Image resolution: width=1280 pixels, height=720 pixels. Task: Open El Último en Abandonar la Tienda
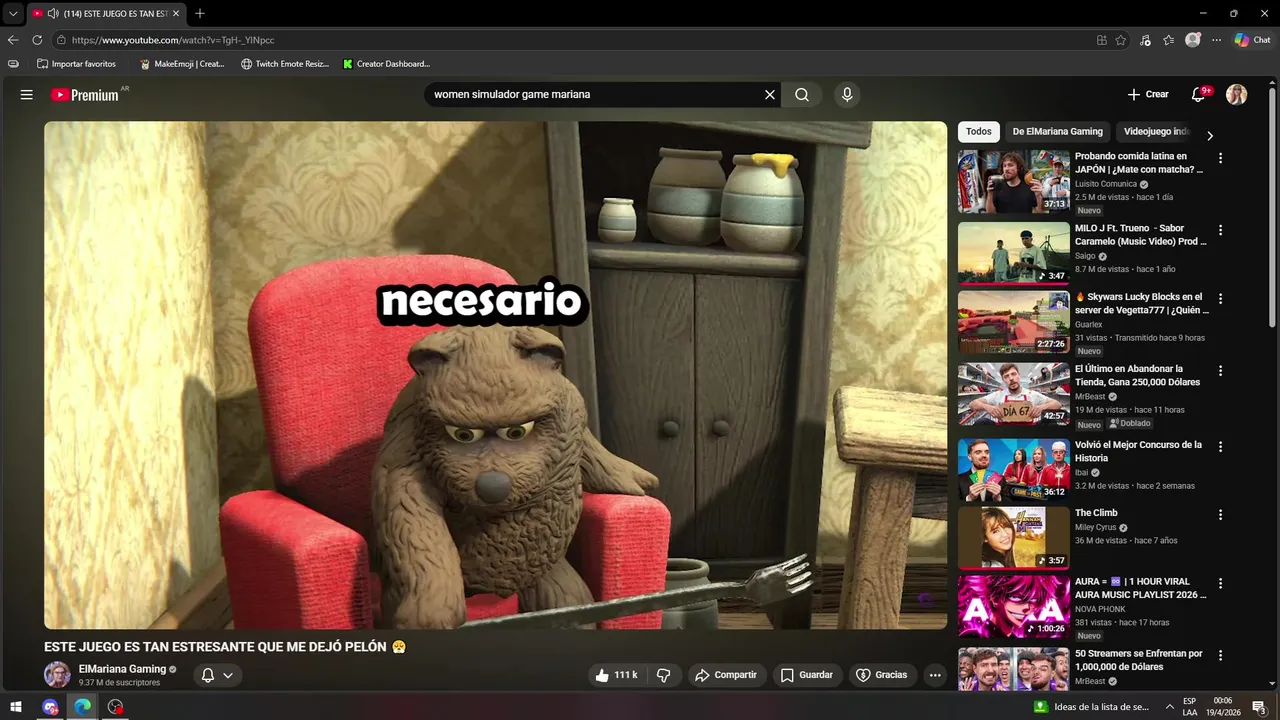coord(1137,375)
